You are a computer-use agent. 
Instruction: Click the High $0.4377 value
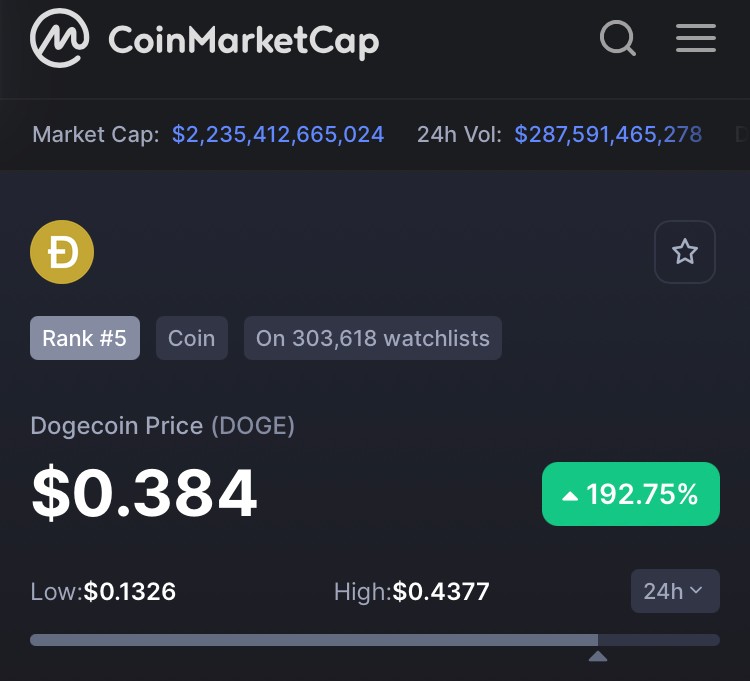tap(441, 592)
